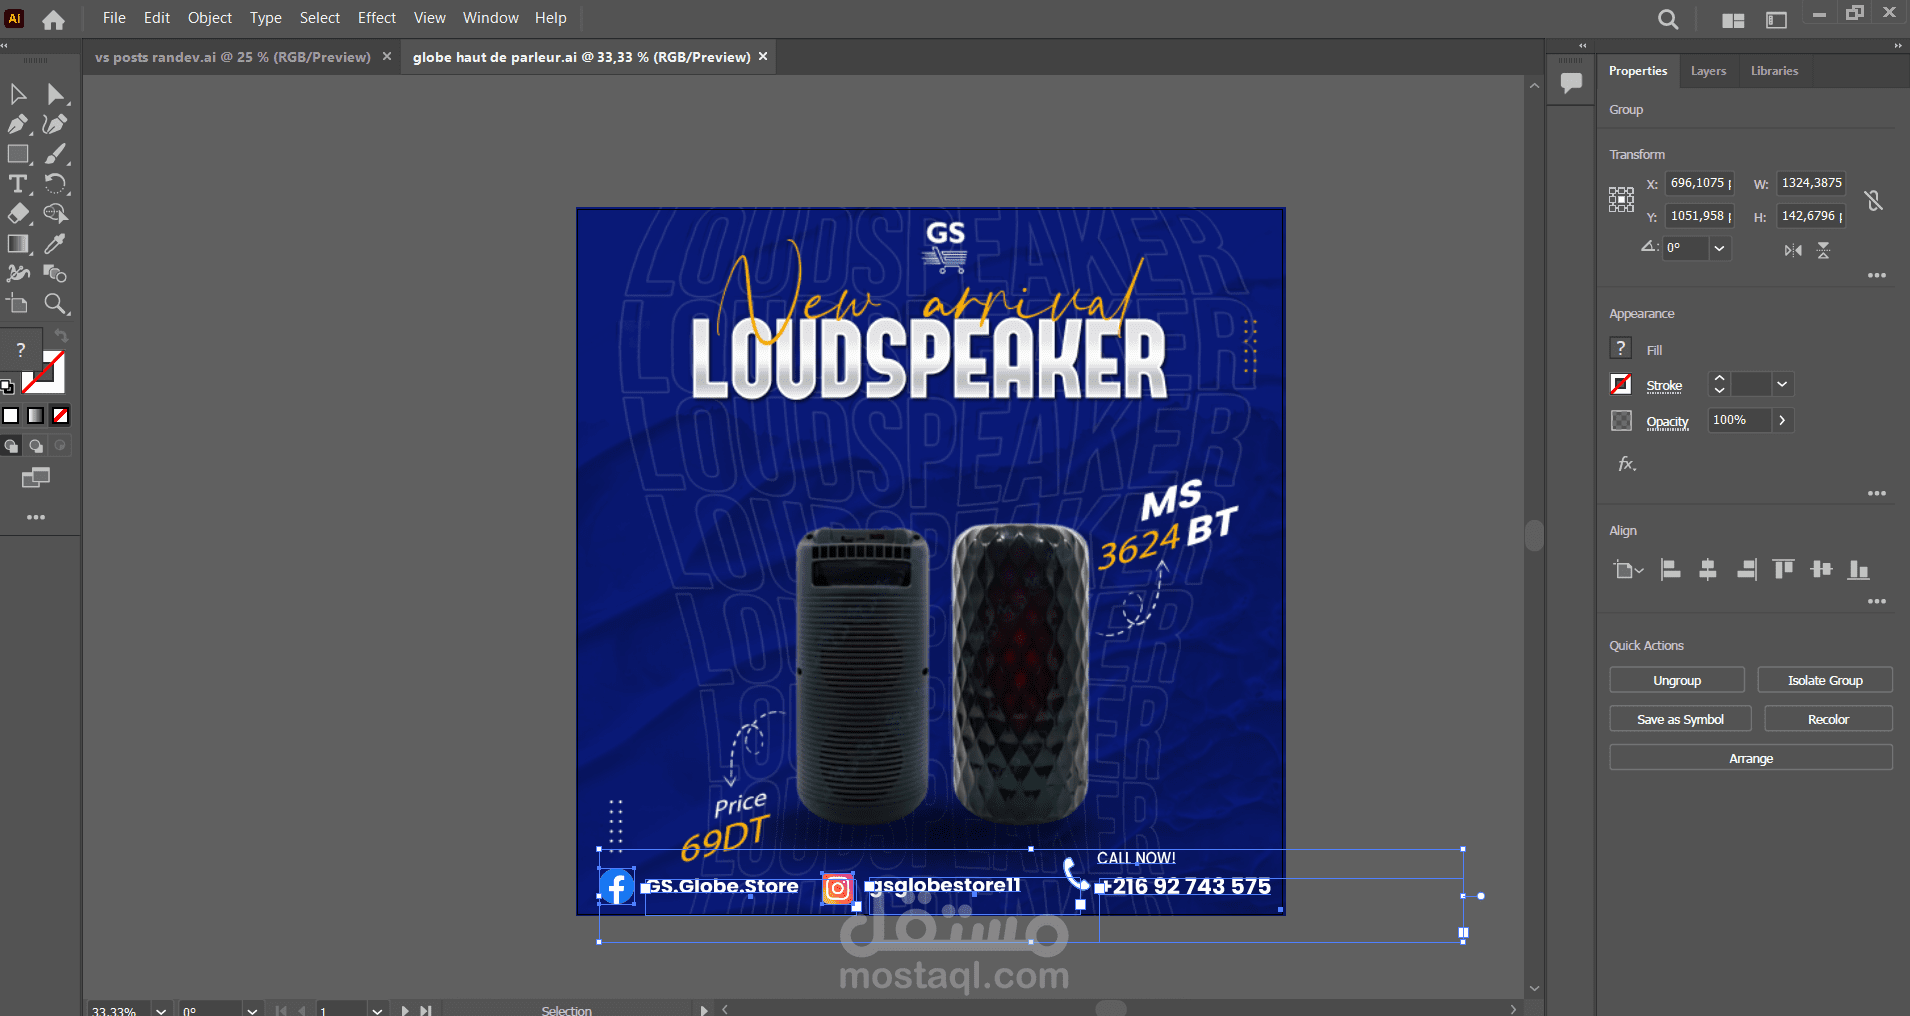Image resolution: width=1910 pixels, height=1016 pixels.
Task: Select the Gradient tool
Action: pos(18,244)
